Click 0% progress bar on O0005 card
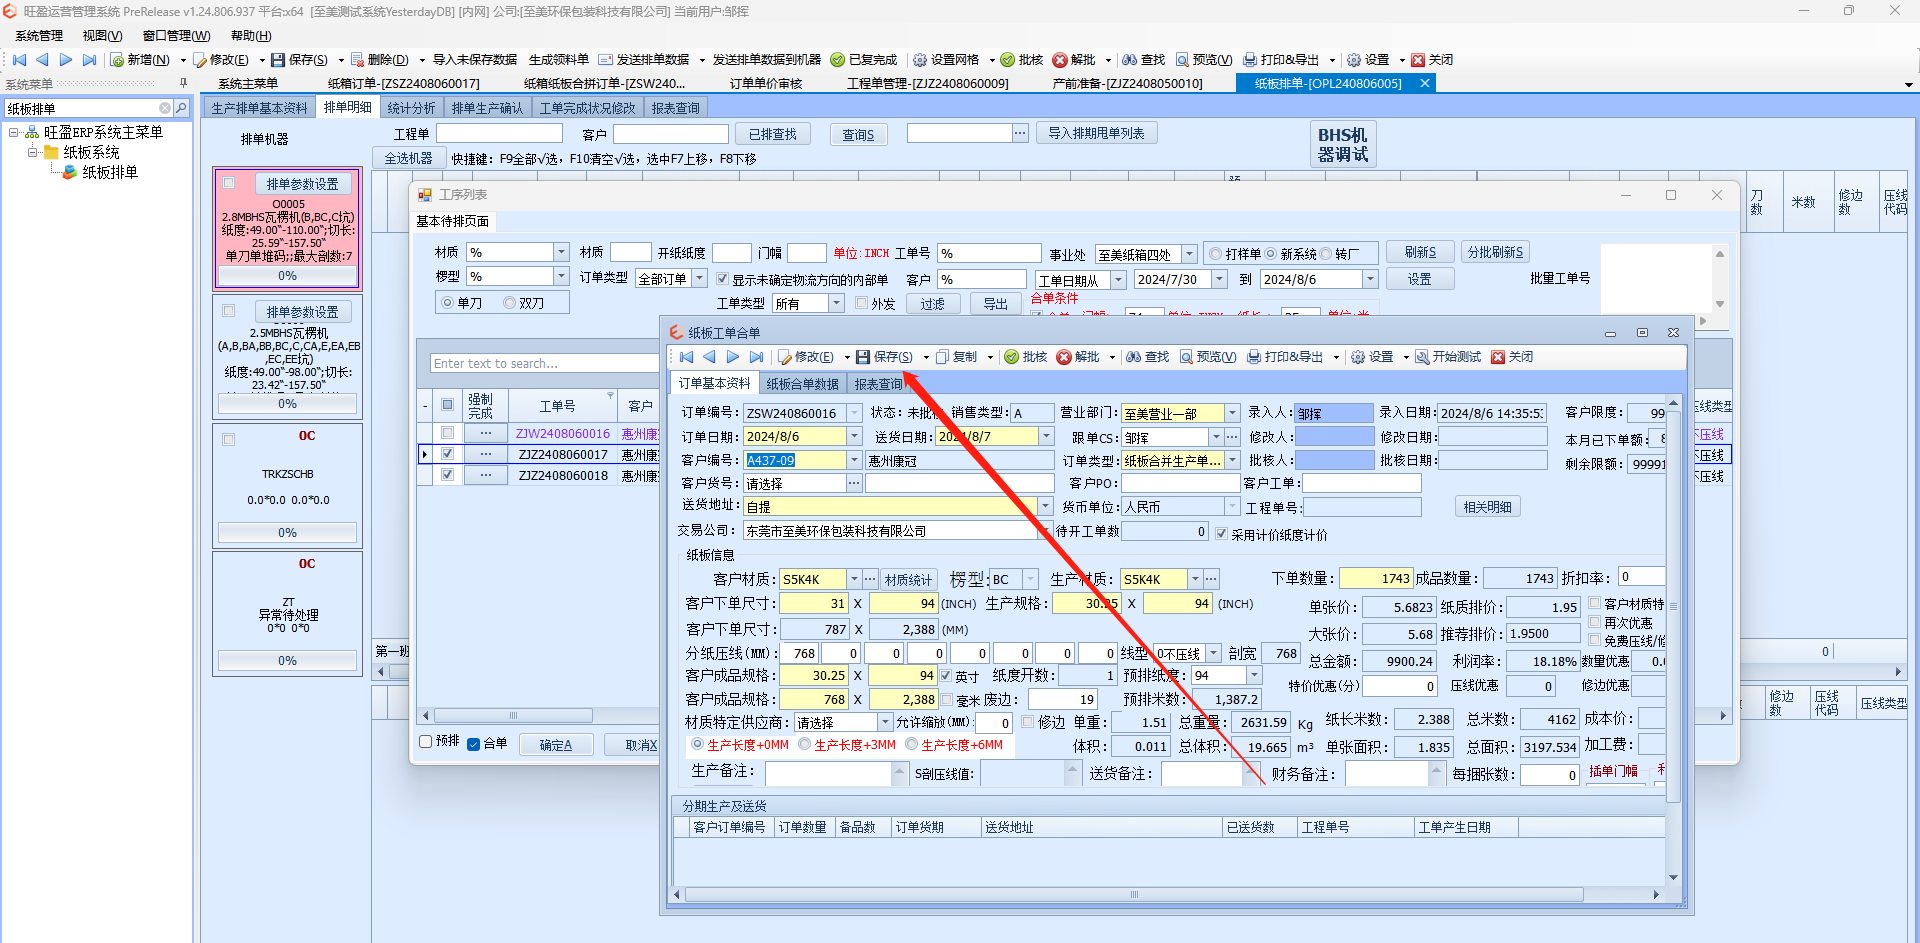The image size is (1920, 943). [x=287, y=275]
